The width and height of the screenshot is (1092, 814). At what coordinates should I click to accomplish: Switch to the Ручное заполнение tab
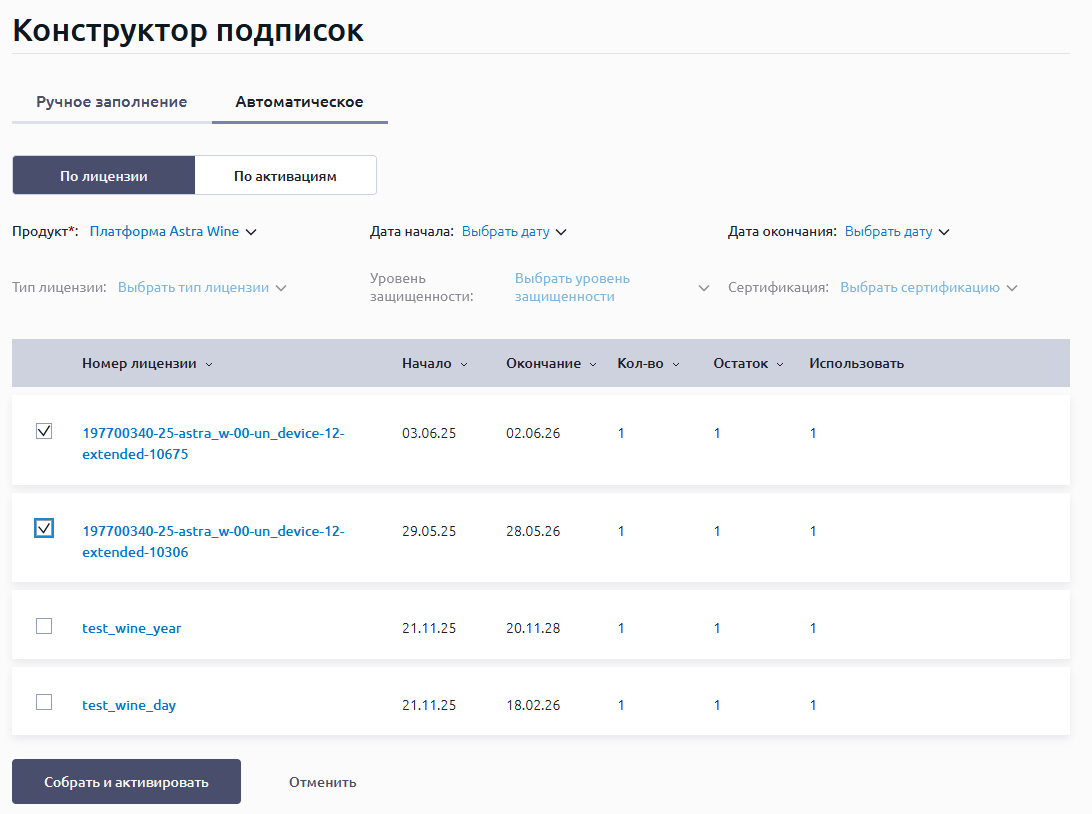112,102
